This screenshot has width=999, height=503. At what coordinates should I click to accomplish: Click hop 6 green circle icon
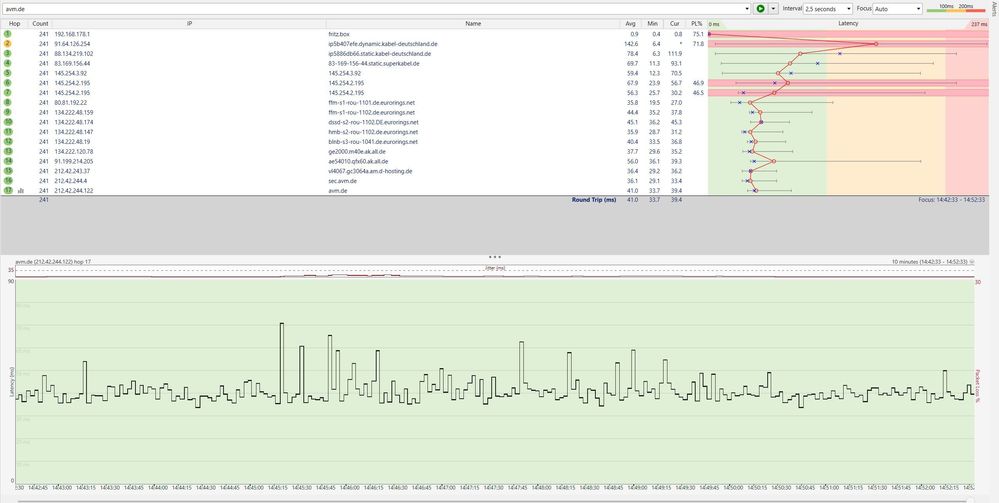(x=8, y=83)
